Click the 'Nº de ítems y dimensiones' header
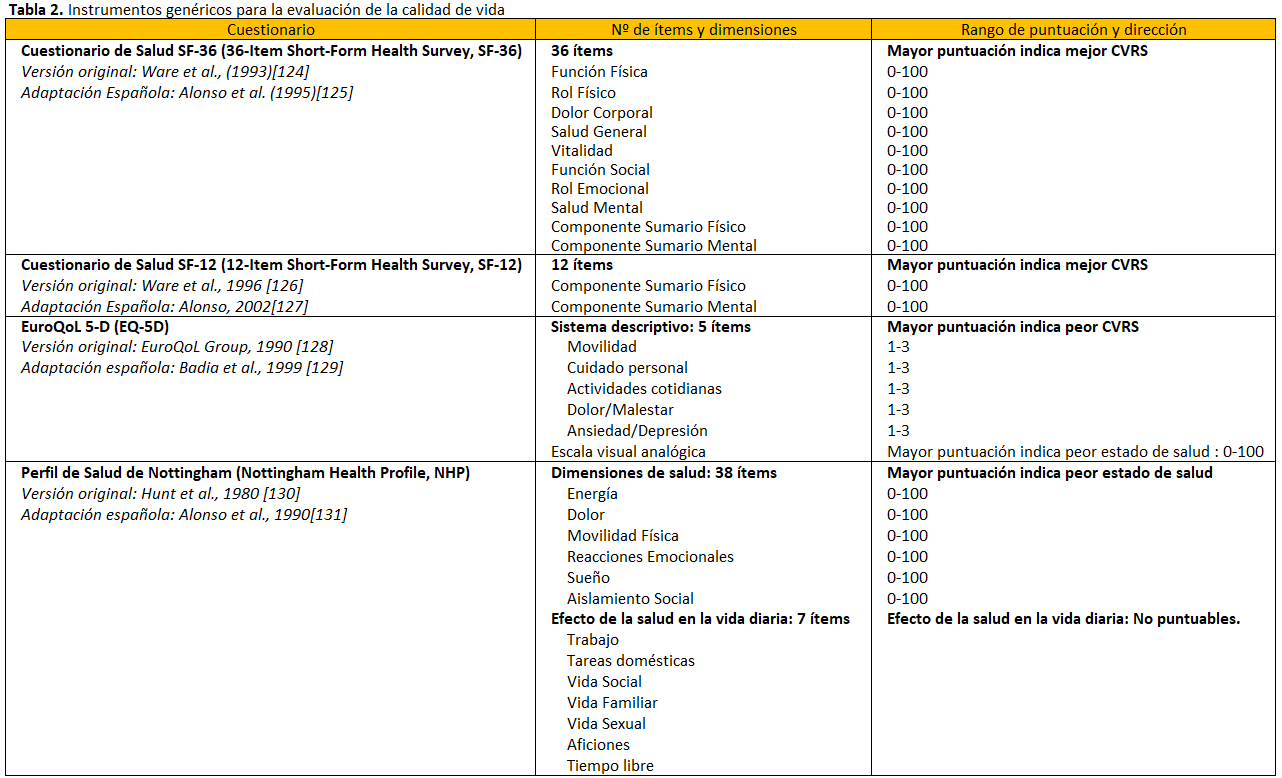This screenshot has height=778, width=1282. click(x=704, y=30)
